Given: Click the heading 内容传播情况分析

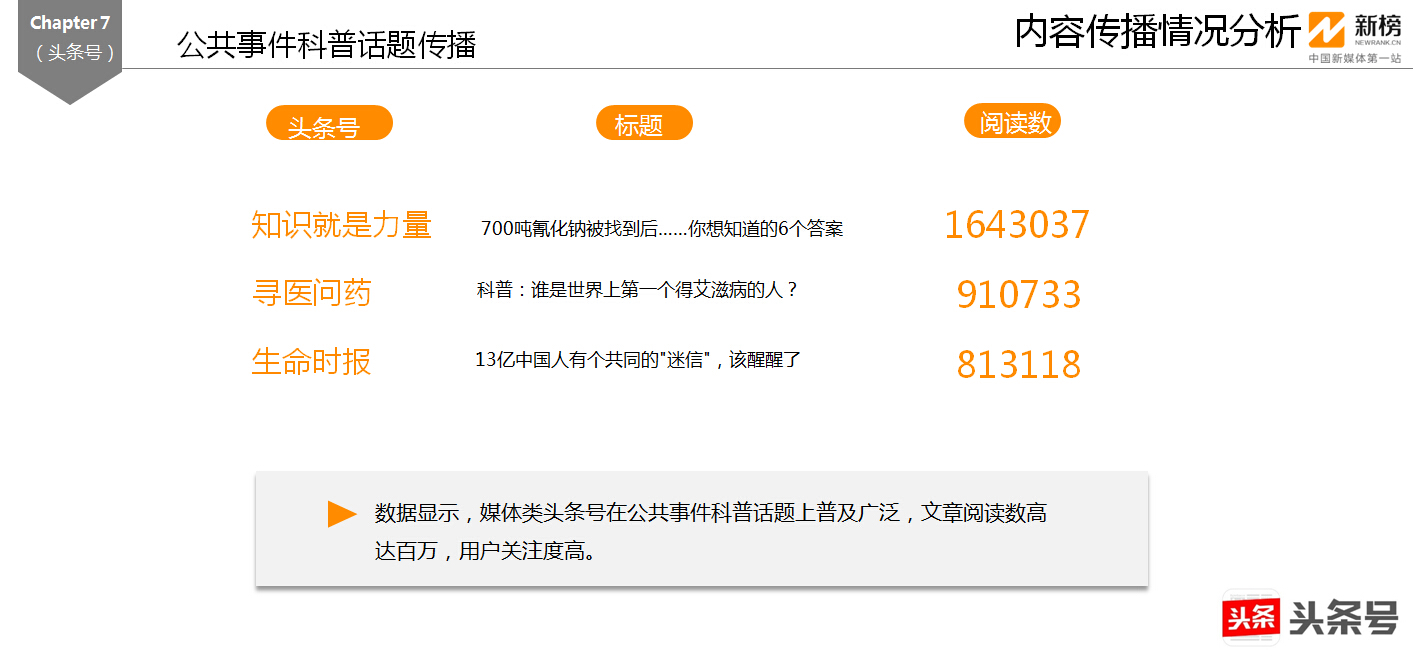Looking at the screenshot, I should (x=1157, y=32).
